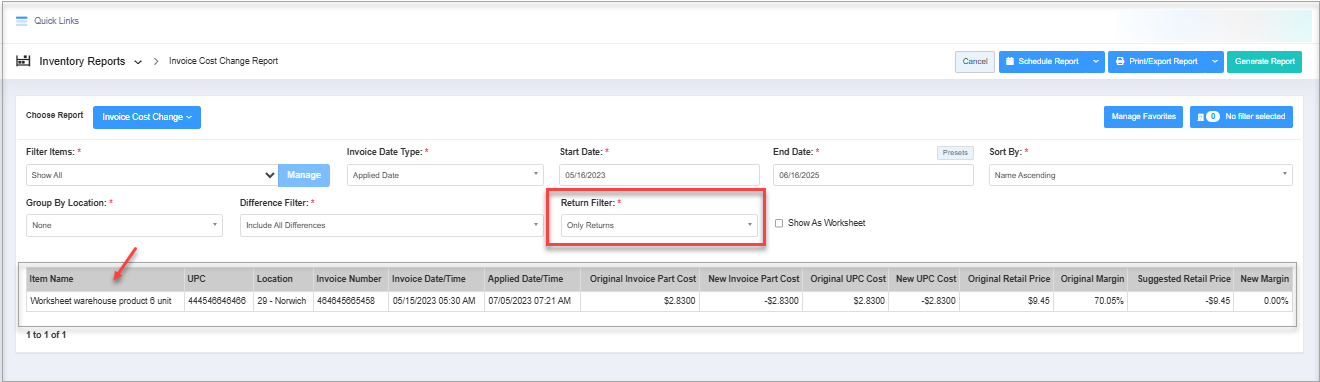This screenshot has width=1320, height=382.
Task: Click the Generate Report button
Action: tap(1264, 62)
